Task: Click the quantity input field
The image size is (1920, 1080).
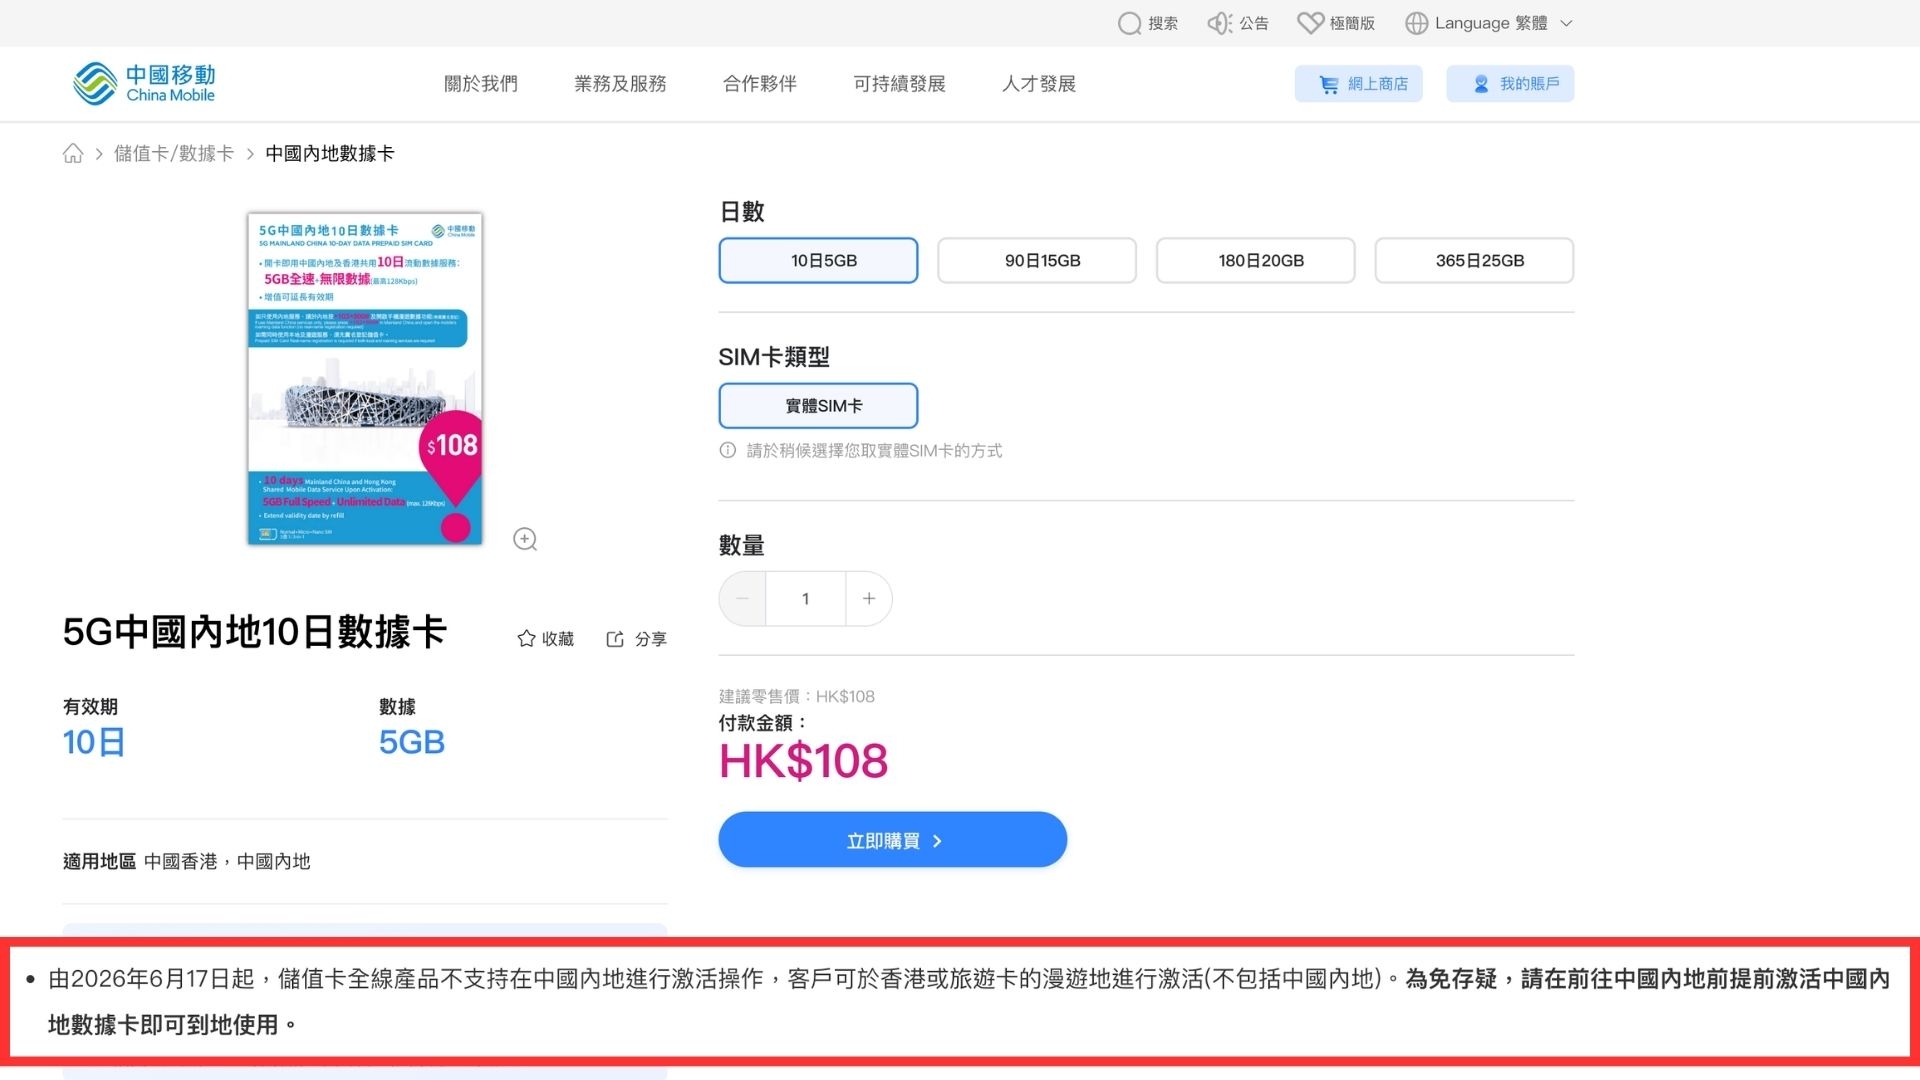Action: point(806,598)
